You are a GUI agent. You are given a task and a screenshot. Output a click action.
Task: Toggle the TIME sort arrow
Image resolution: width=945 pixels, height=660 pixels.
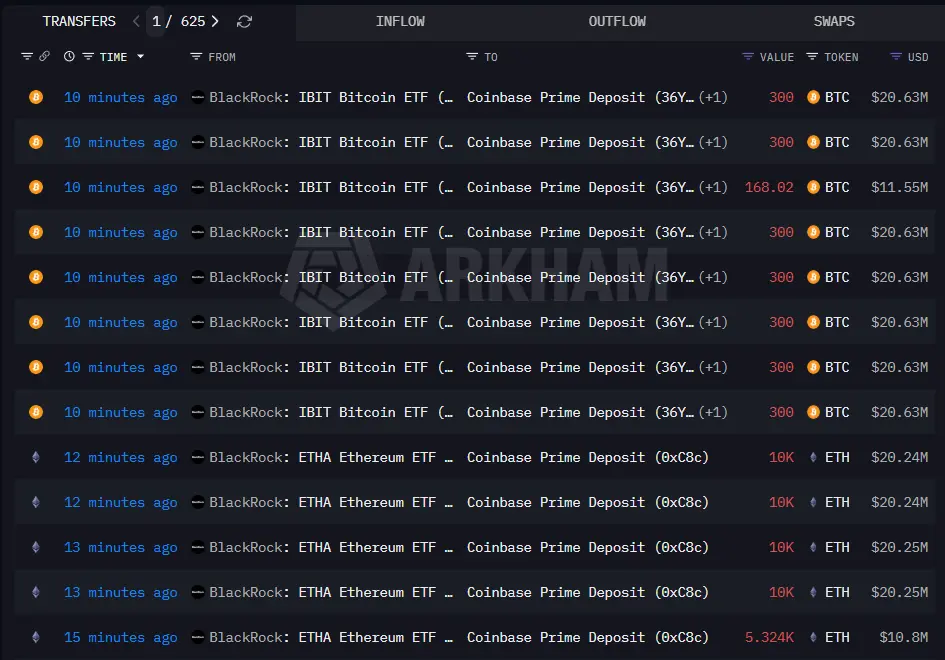pyautogui.click(x=140, y=57)
